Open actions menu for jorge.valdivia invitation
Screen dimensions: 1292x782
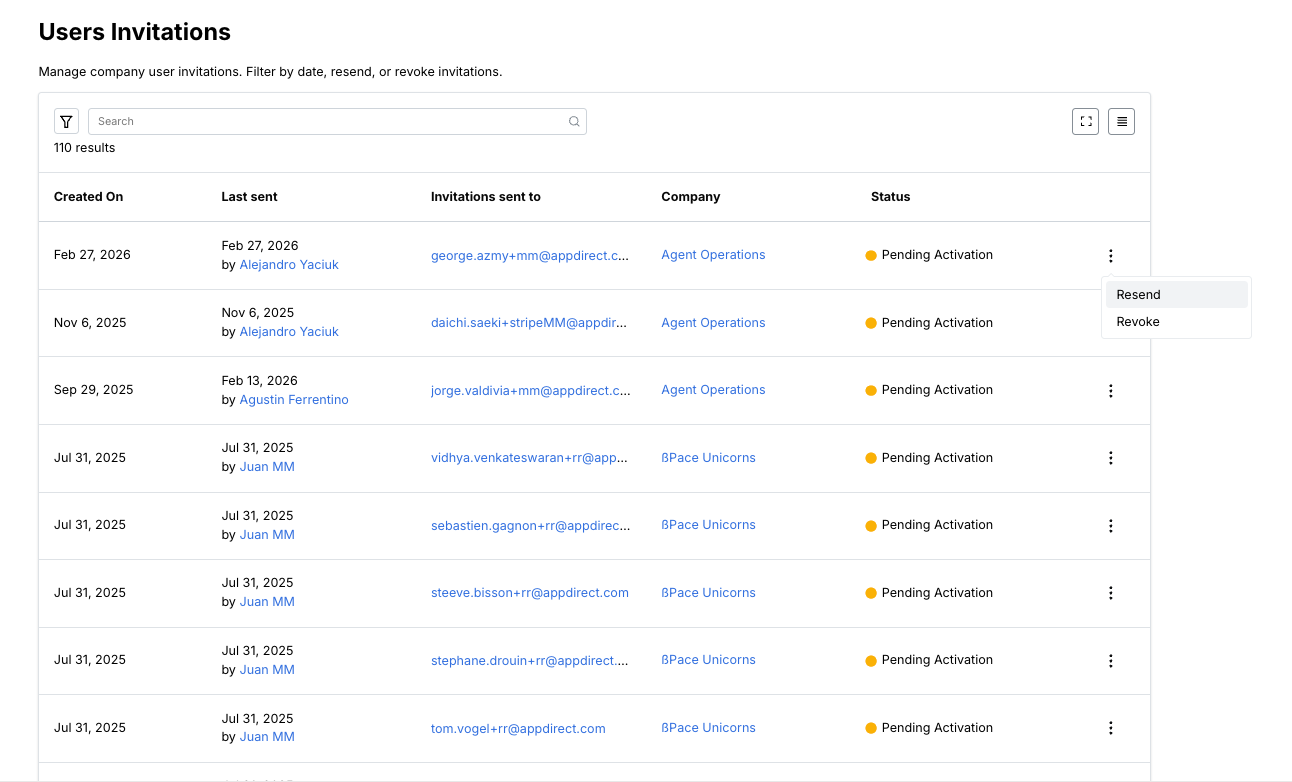coord(1110,391)
